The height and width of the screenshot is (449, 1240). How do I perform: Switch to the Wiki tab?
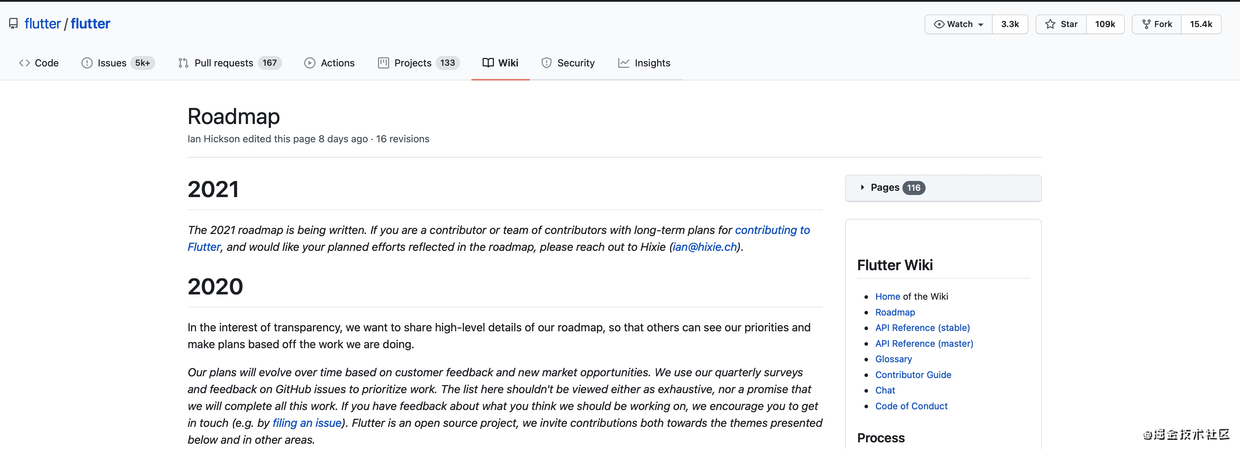(x=500, y=63)
